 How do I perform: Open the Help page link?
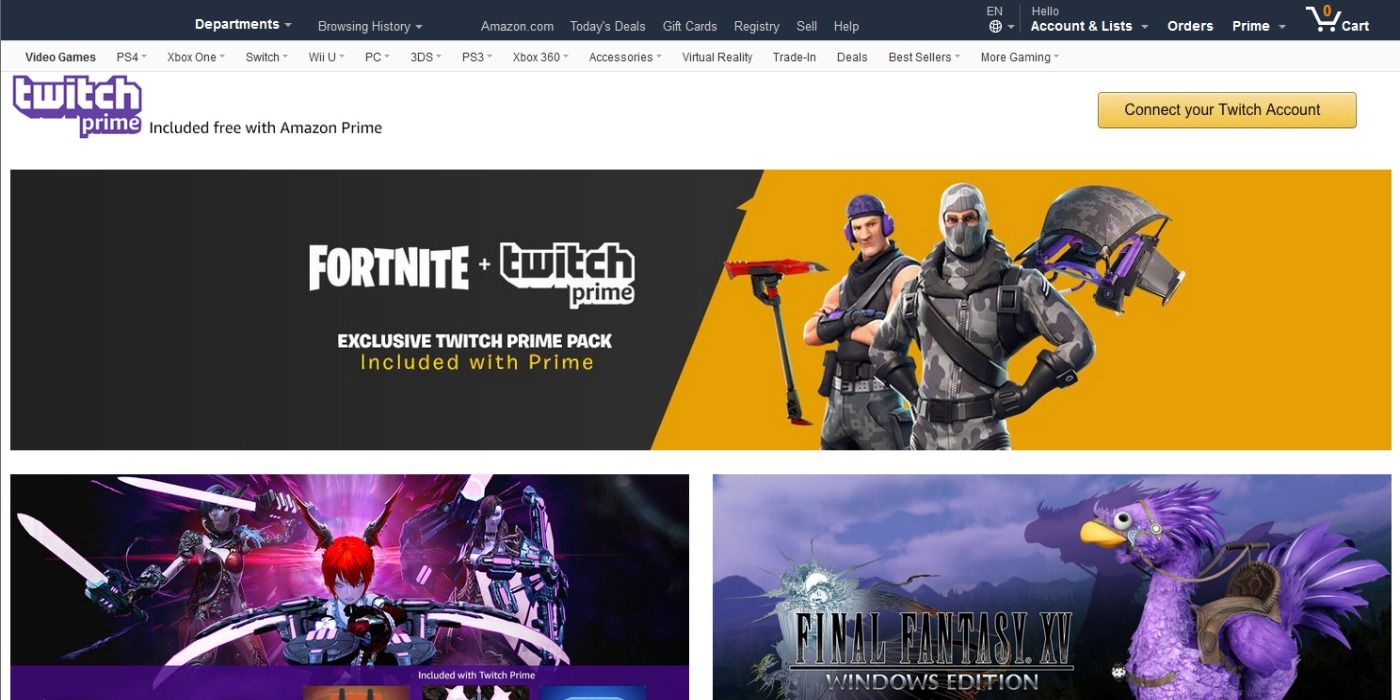pyautogui.click(x=846, y=26)
